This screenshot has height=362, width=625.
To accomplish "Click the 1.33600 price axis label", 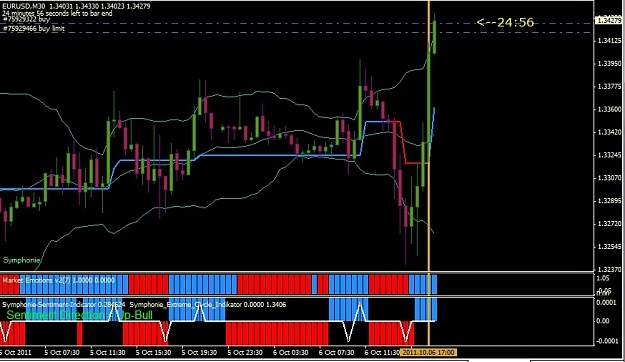I will [x=609, y=109].
